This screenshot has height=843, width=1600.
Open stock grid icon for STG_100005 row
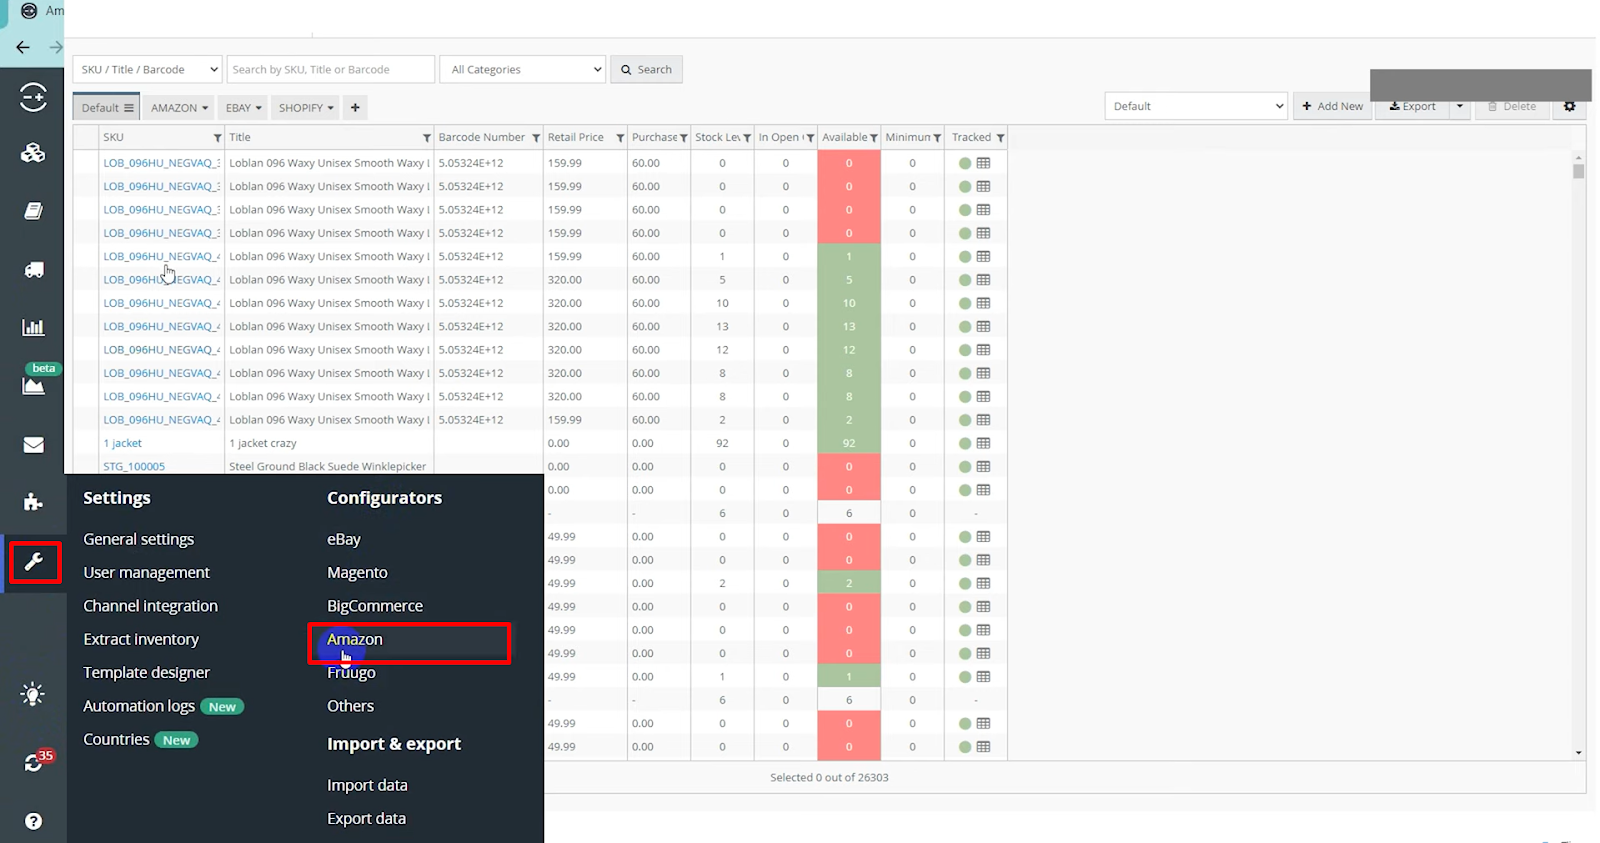click(x=984, y=466)
